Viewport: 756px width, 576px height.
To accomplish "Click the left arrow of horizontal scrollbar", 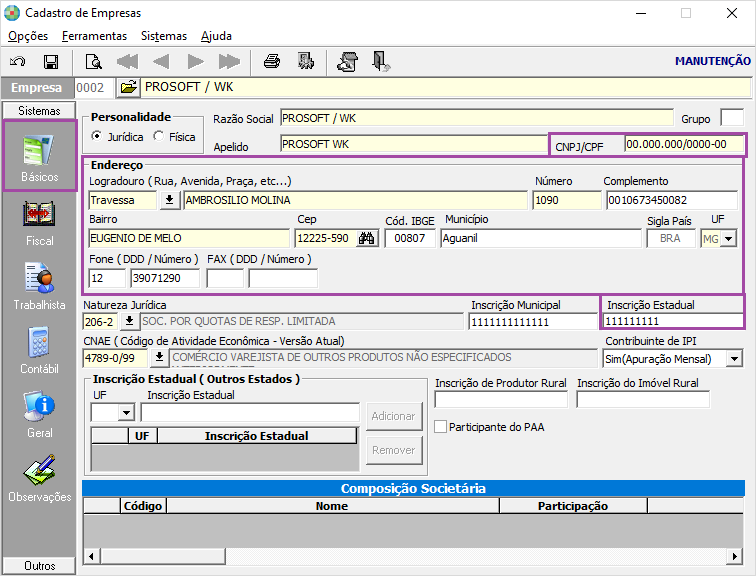I will point(91,556).
